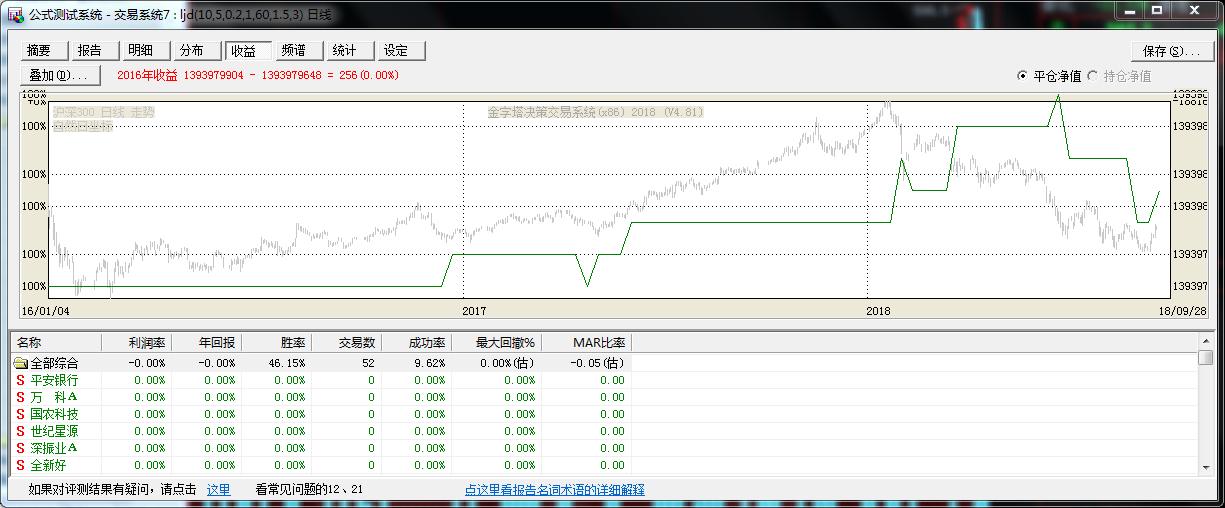Choose the 持仓净值 radio option

pos(1092,76)
